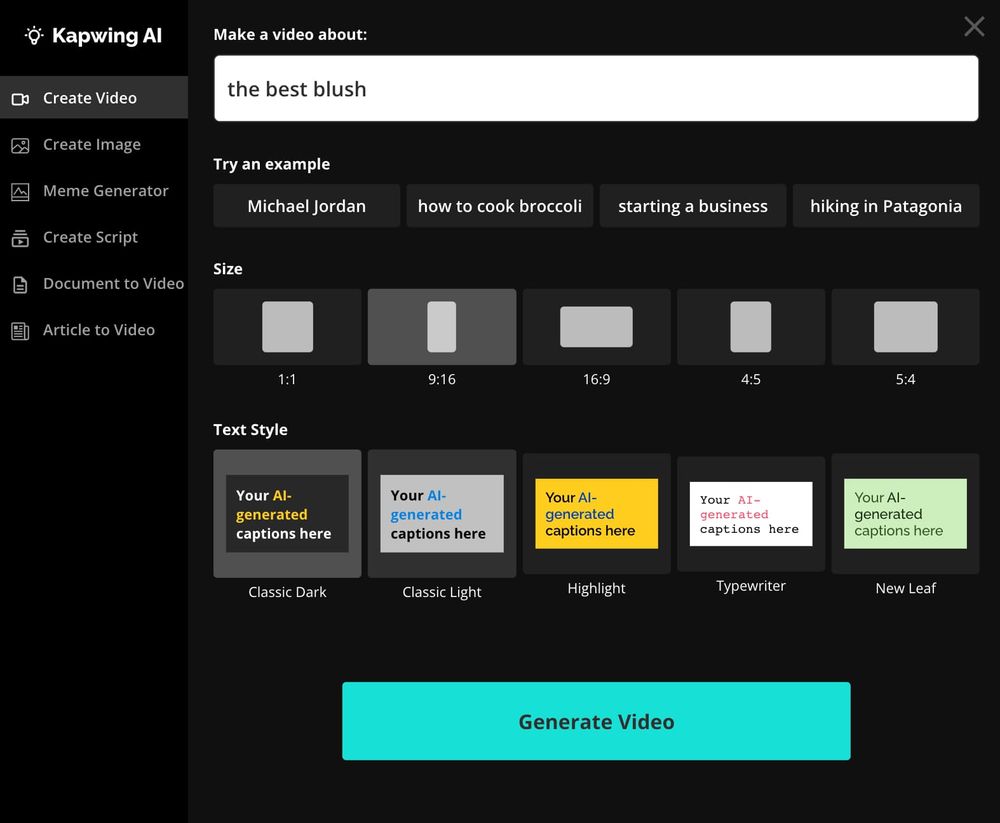This screenshot has height=823, width=1000.
Task: Switch to Article to Video
Action: (x=98, y=330)
